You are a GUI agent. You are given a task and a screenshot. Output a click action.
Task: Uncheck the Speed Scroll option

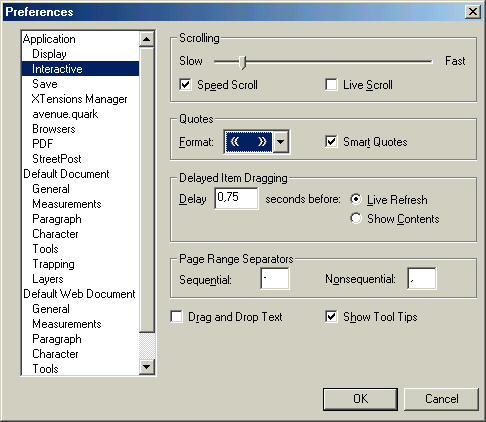click(x=185, y=85)
